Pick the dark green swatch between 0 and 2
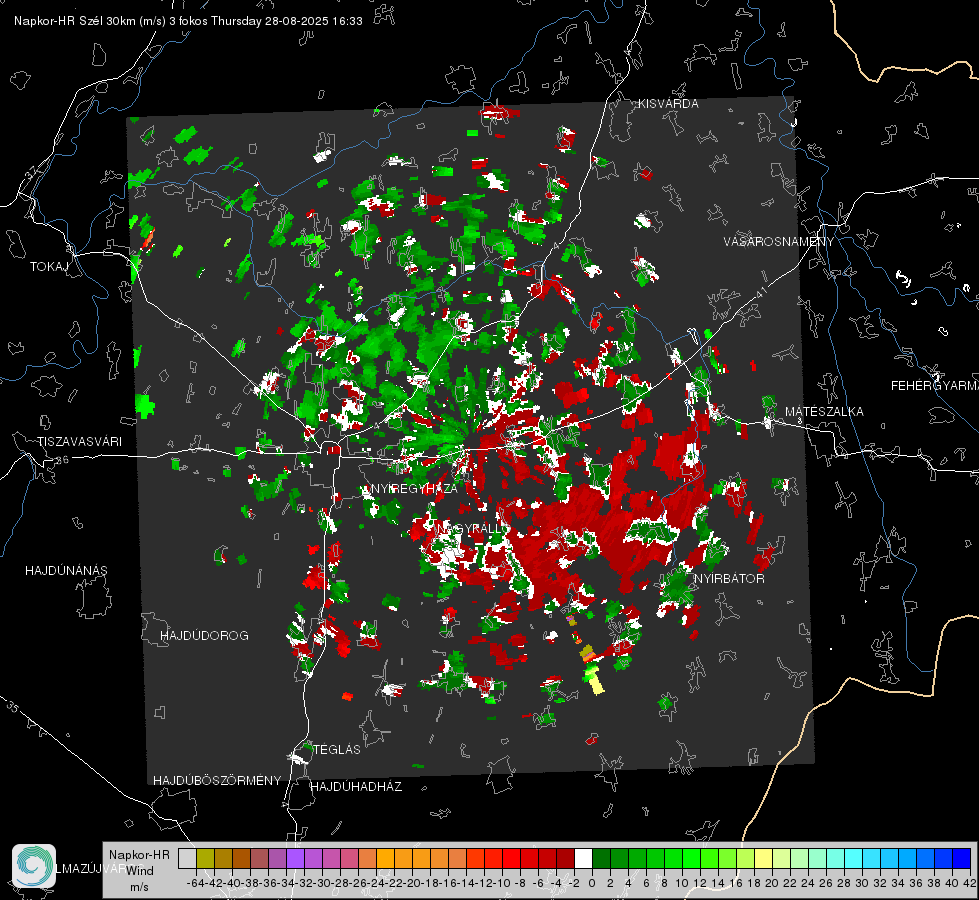This screenshot has height=900, width=979. click(601, 858)
